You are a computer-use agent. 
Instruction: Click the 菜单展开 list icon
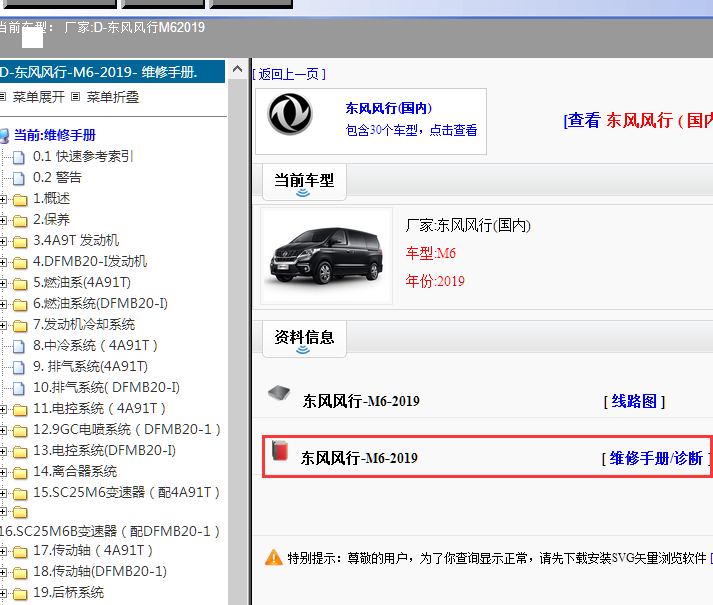point(3,96)
